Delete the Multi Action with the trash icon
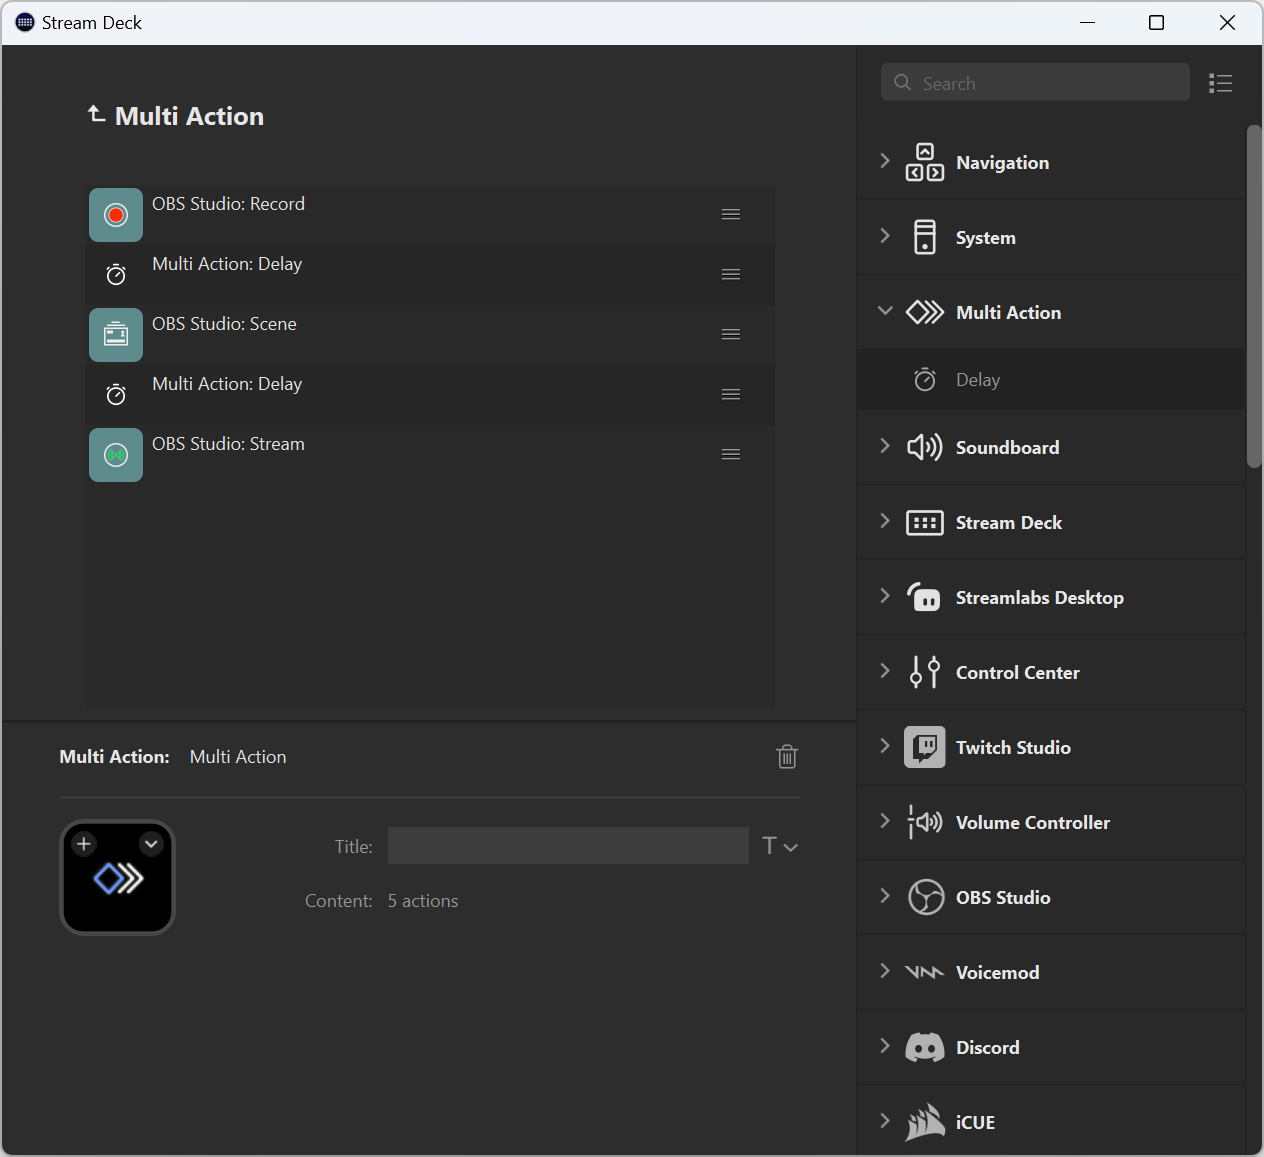Screen dimensions: 1264x1157 tap(787, 757)
